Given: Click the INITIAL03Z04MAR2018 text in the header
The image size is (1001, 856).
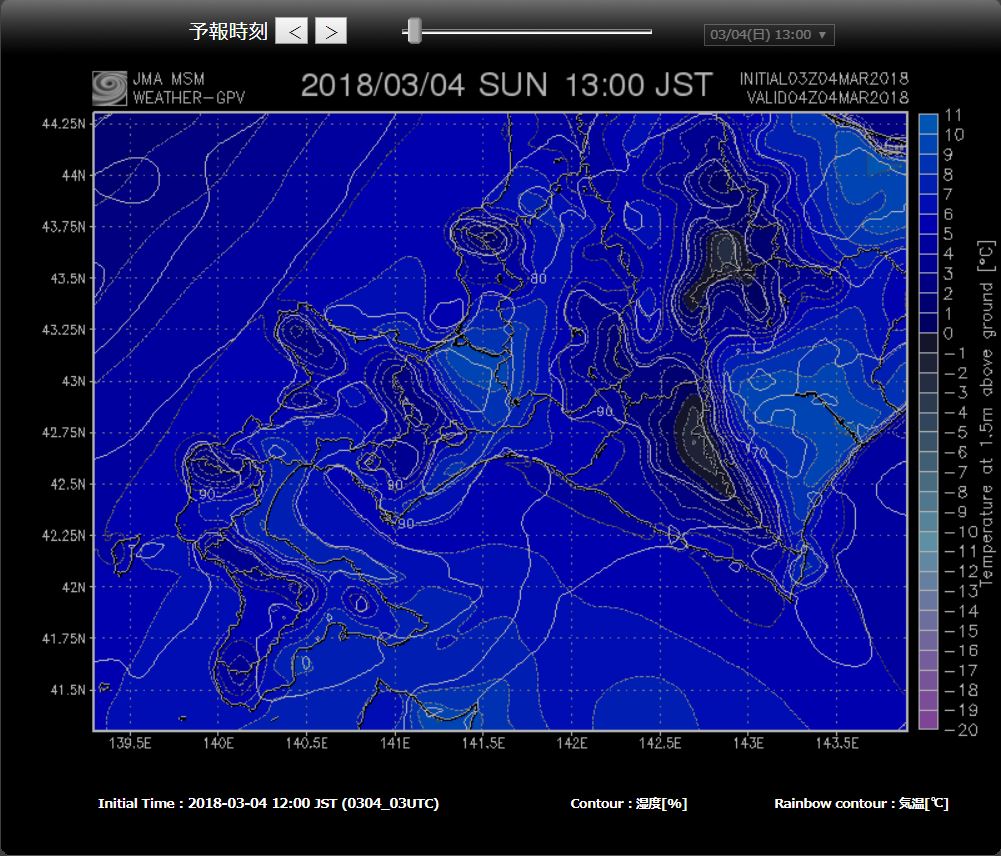Looking at the screenshot, I should (824, 79).
